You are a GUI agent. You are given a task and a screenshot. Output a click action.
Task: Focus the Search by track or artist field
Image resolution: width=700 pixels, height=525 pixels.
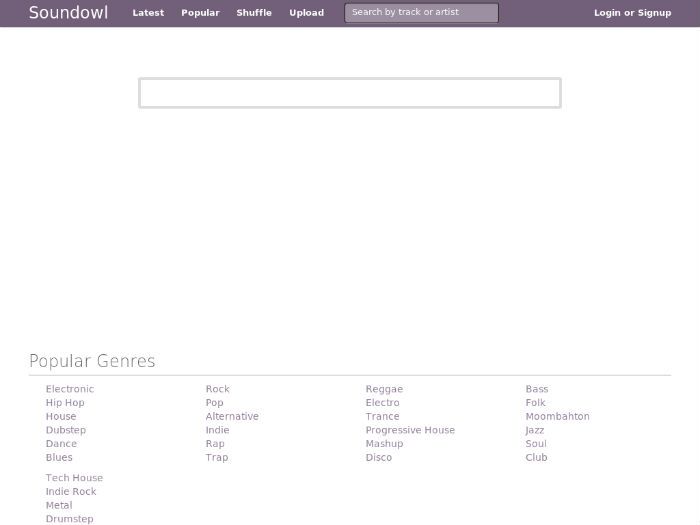click(x=421, y=12)
